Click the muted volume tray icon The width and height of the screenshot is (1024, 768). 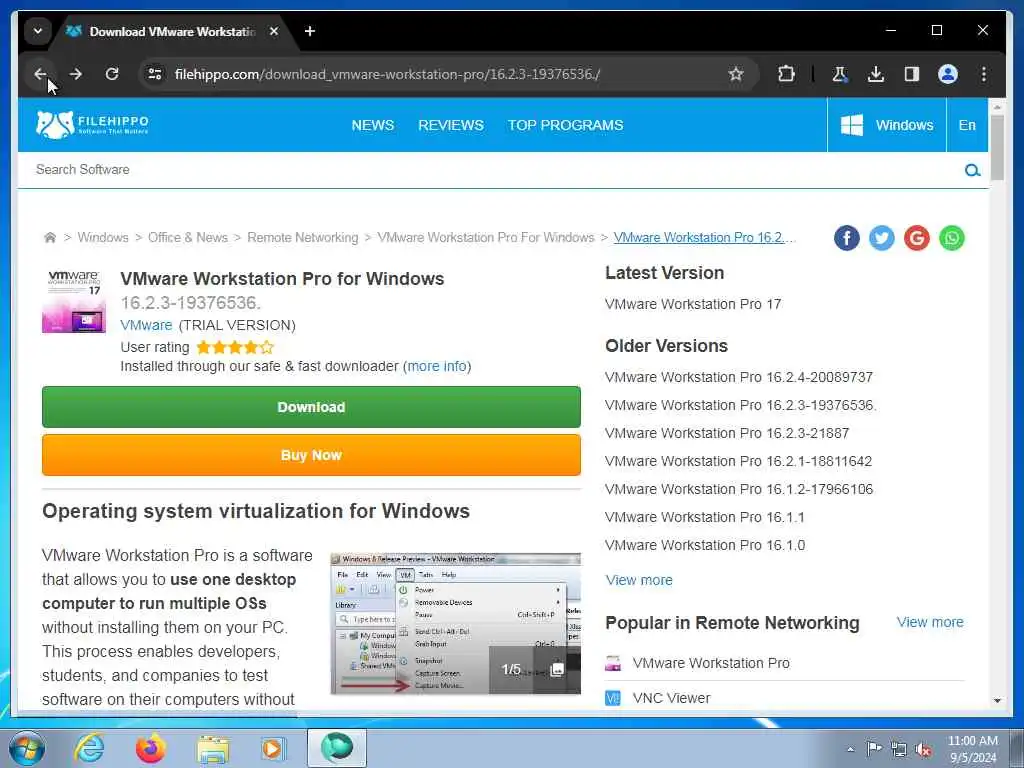coord(923,749)
